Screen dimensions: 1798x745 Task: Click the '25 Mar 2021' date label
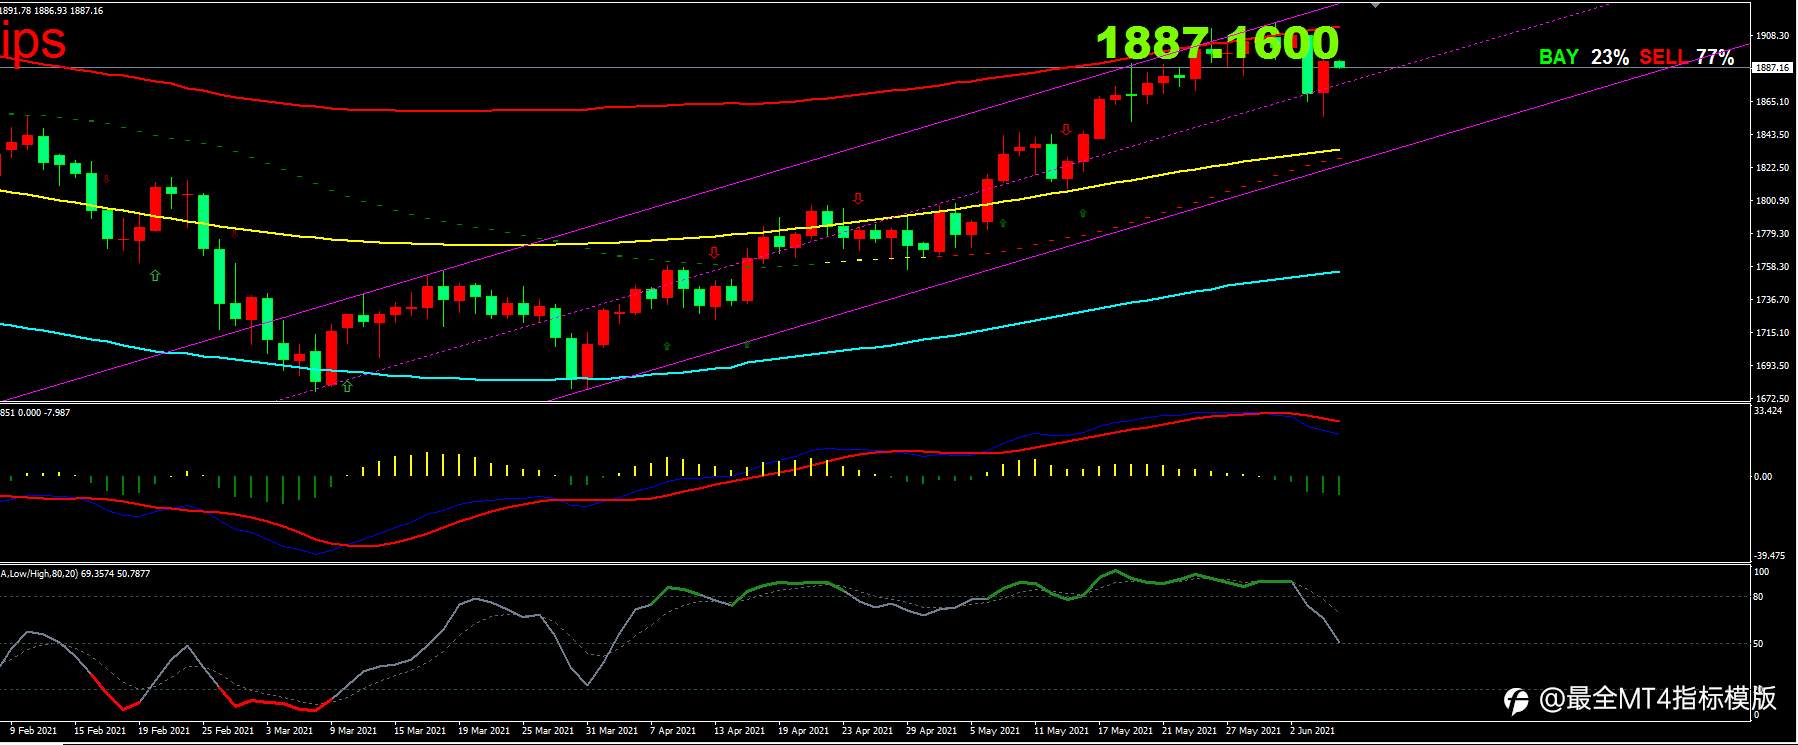click(x=548, y=731)
